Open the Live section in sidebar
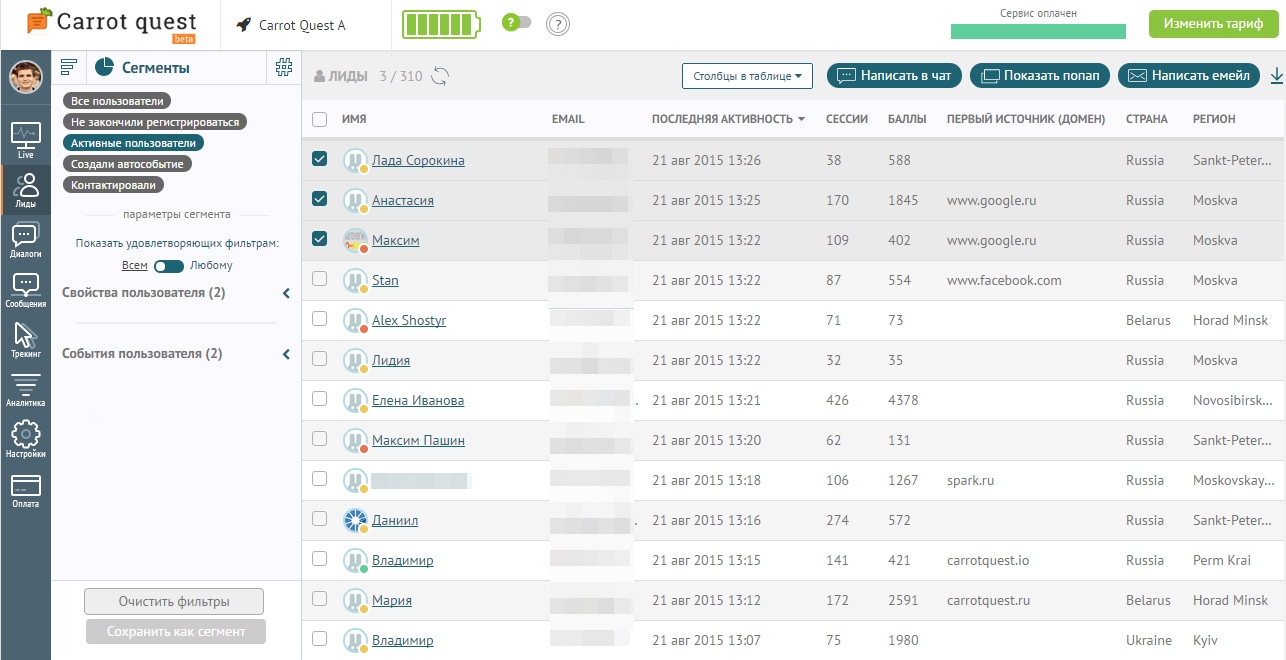Screen dimensions: 1286x660 tap(25, 140)
